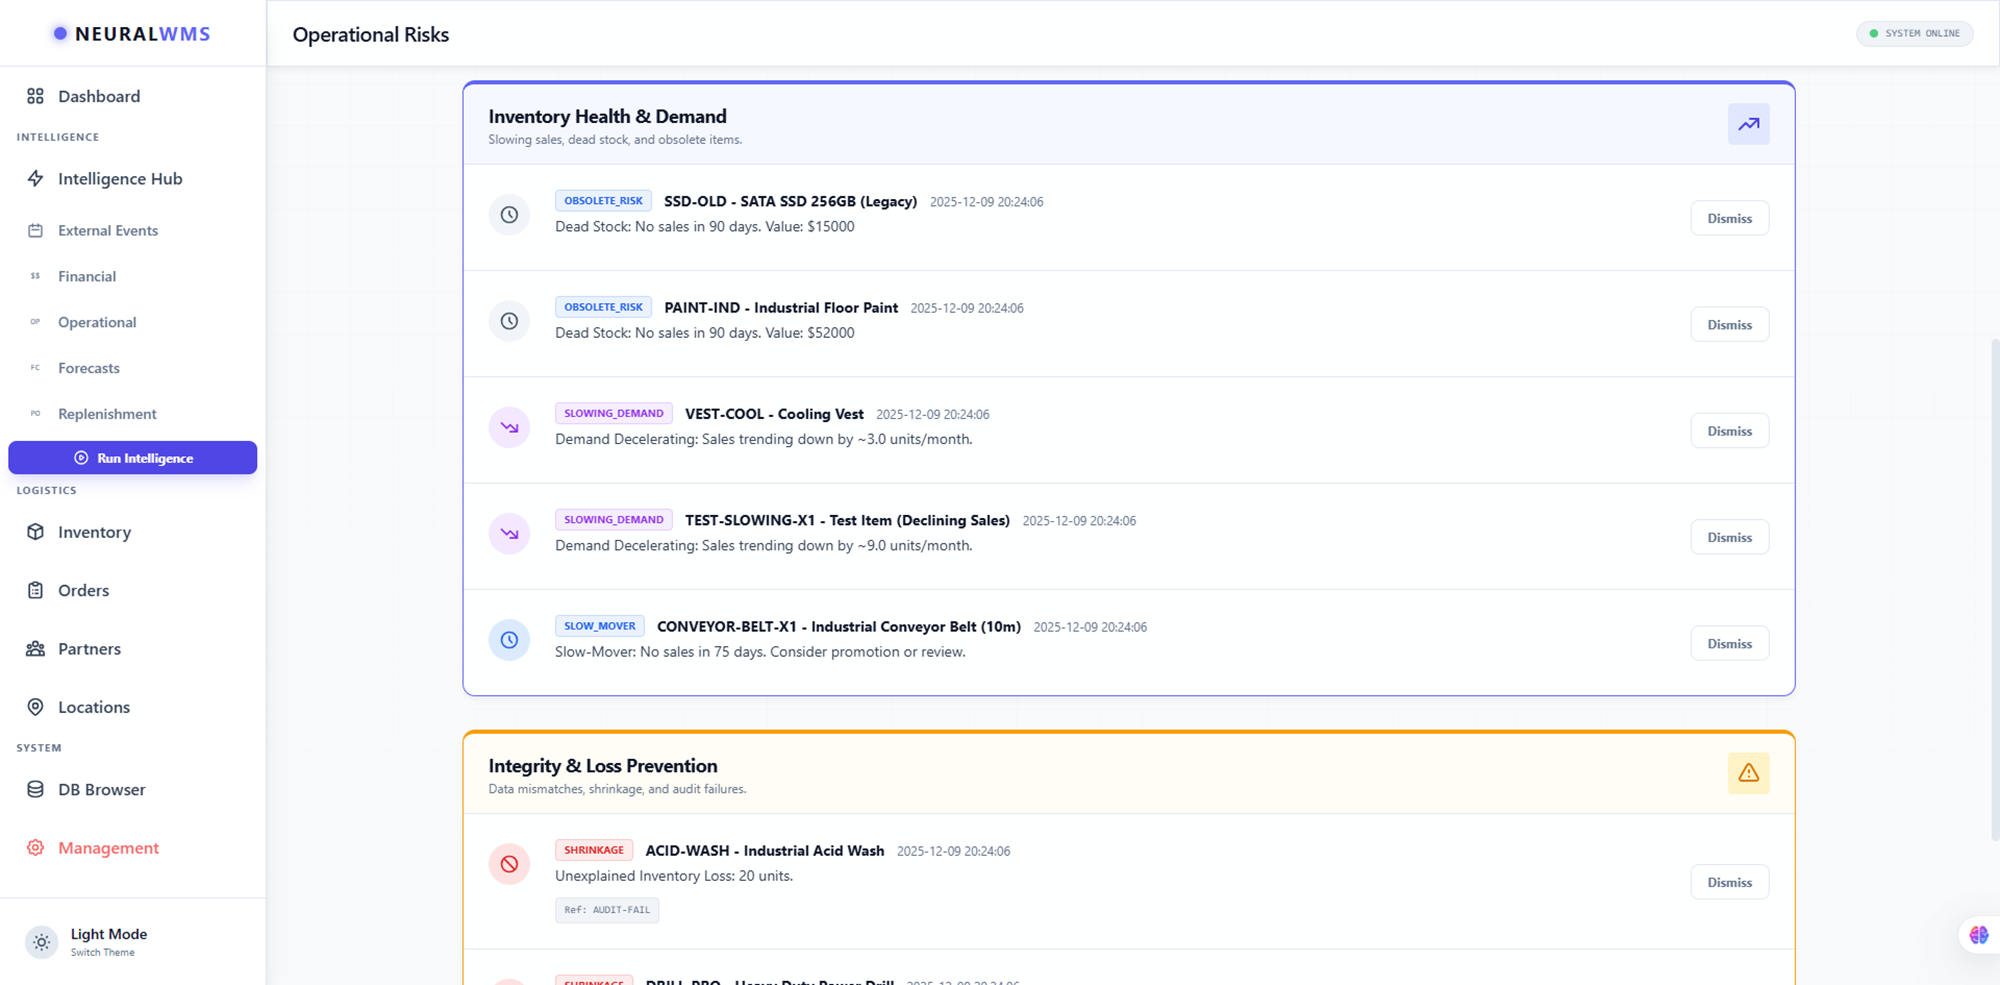Toggle Light Mode theme switch
Screen dimensions: 2000x985
(42, 942)
